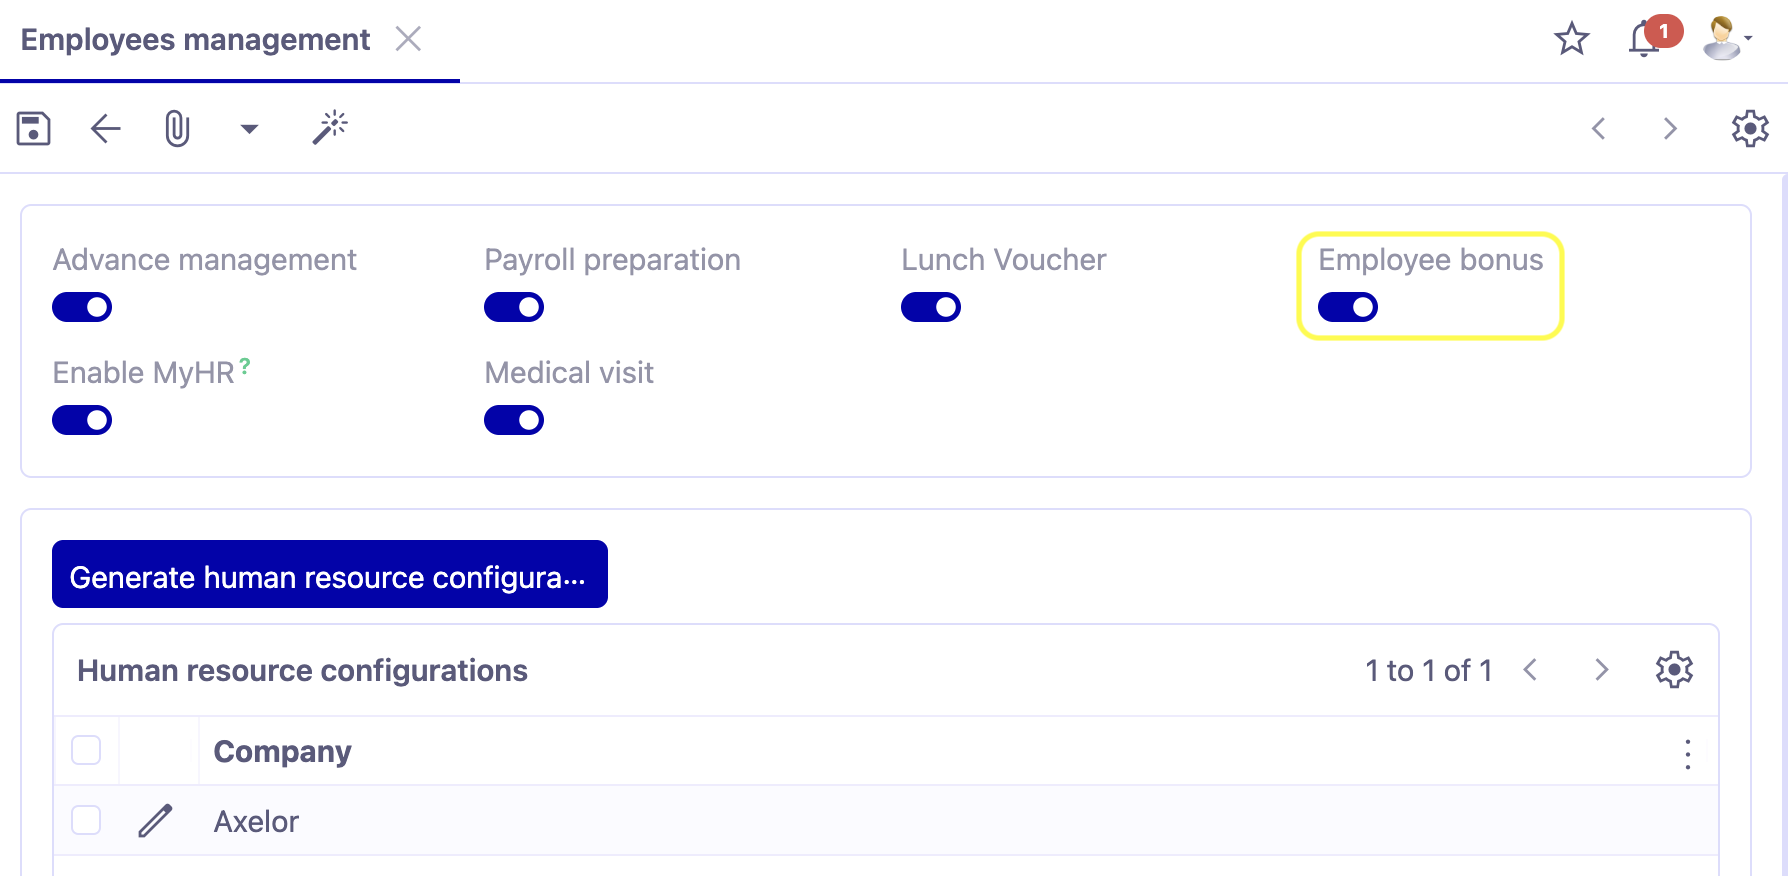Open the form settings gear
Viewport: 1788px width, 876px height.
1749,128
